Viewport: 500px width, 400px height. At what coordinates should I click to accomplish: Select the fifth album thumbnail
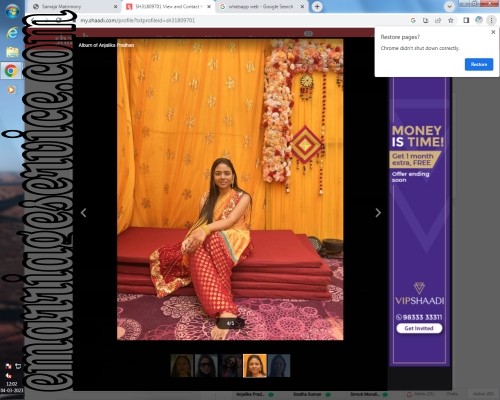279,366
